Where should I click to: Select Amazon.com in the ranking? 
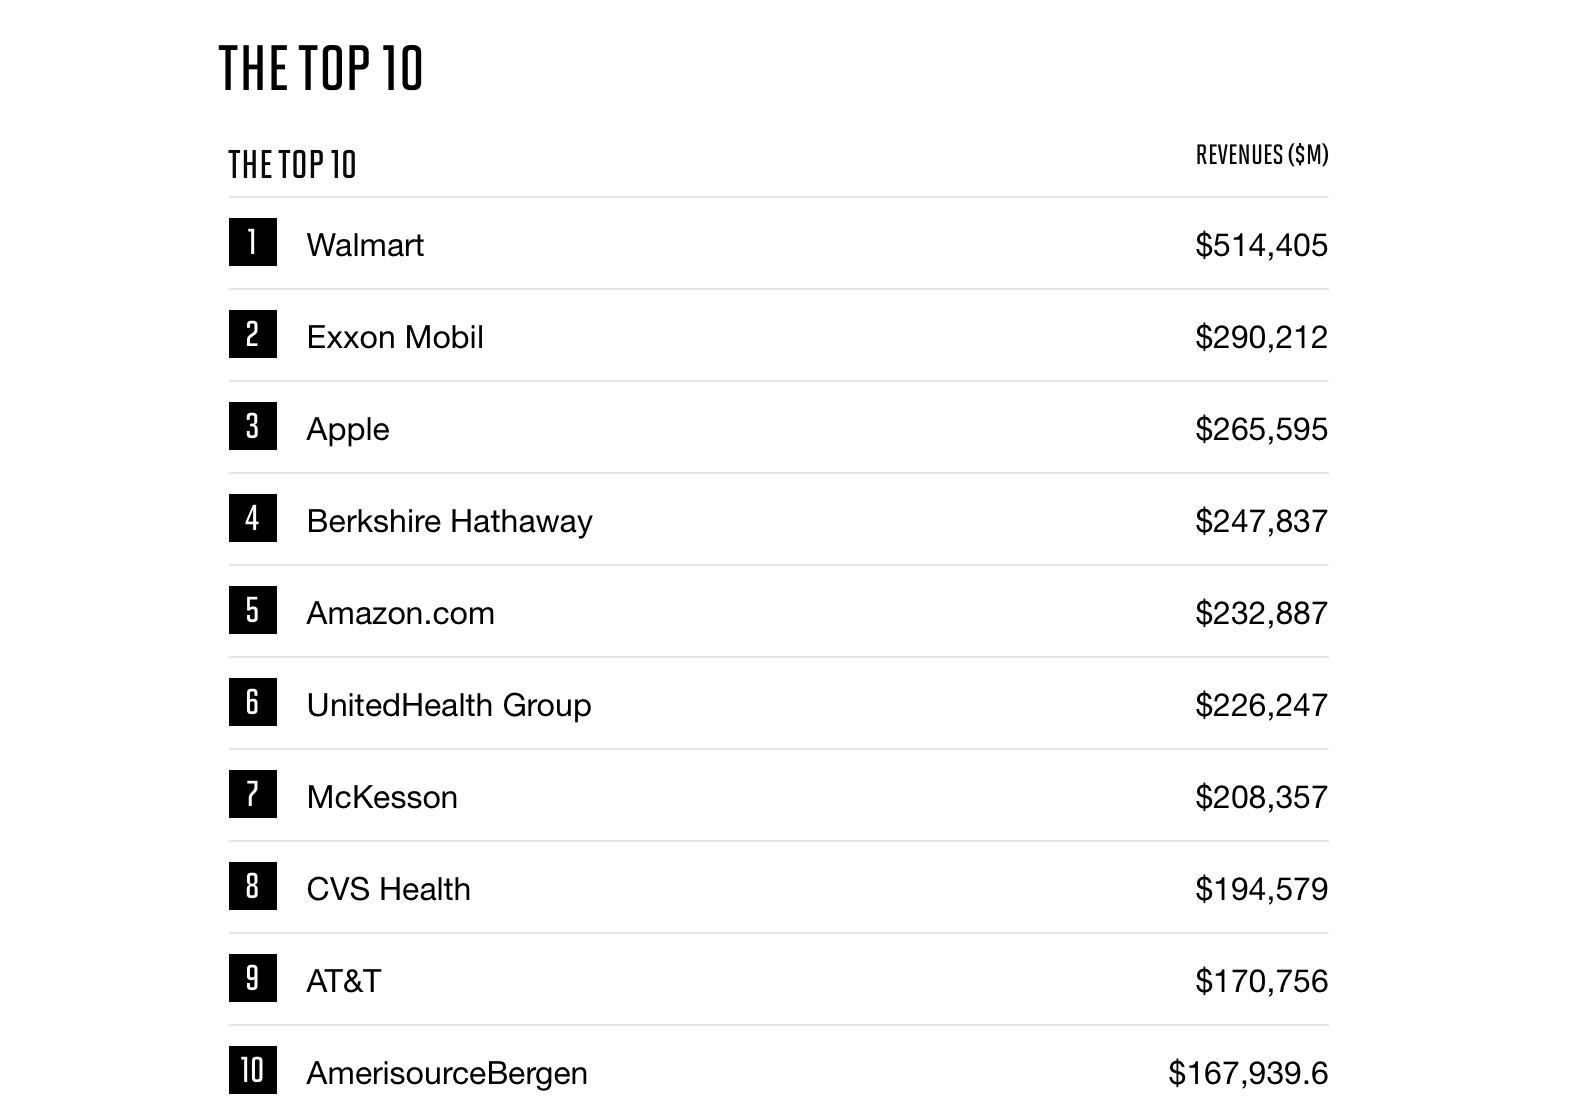400,613
